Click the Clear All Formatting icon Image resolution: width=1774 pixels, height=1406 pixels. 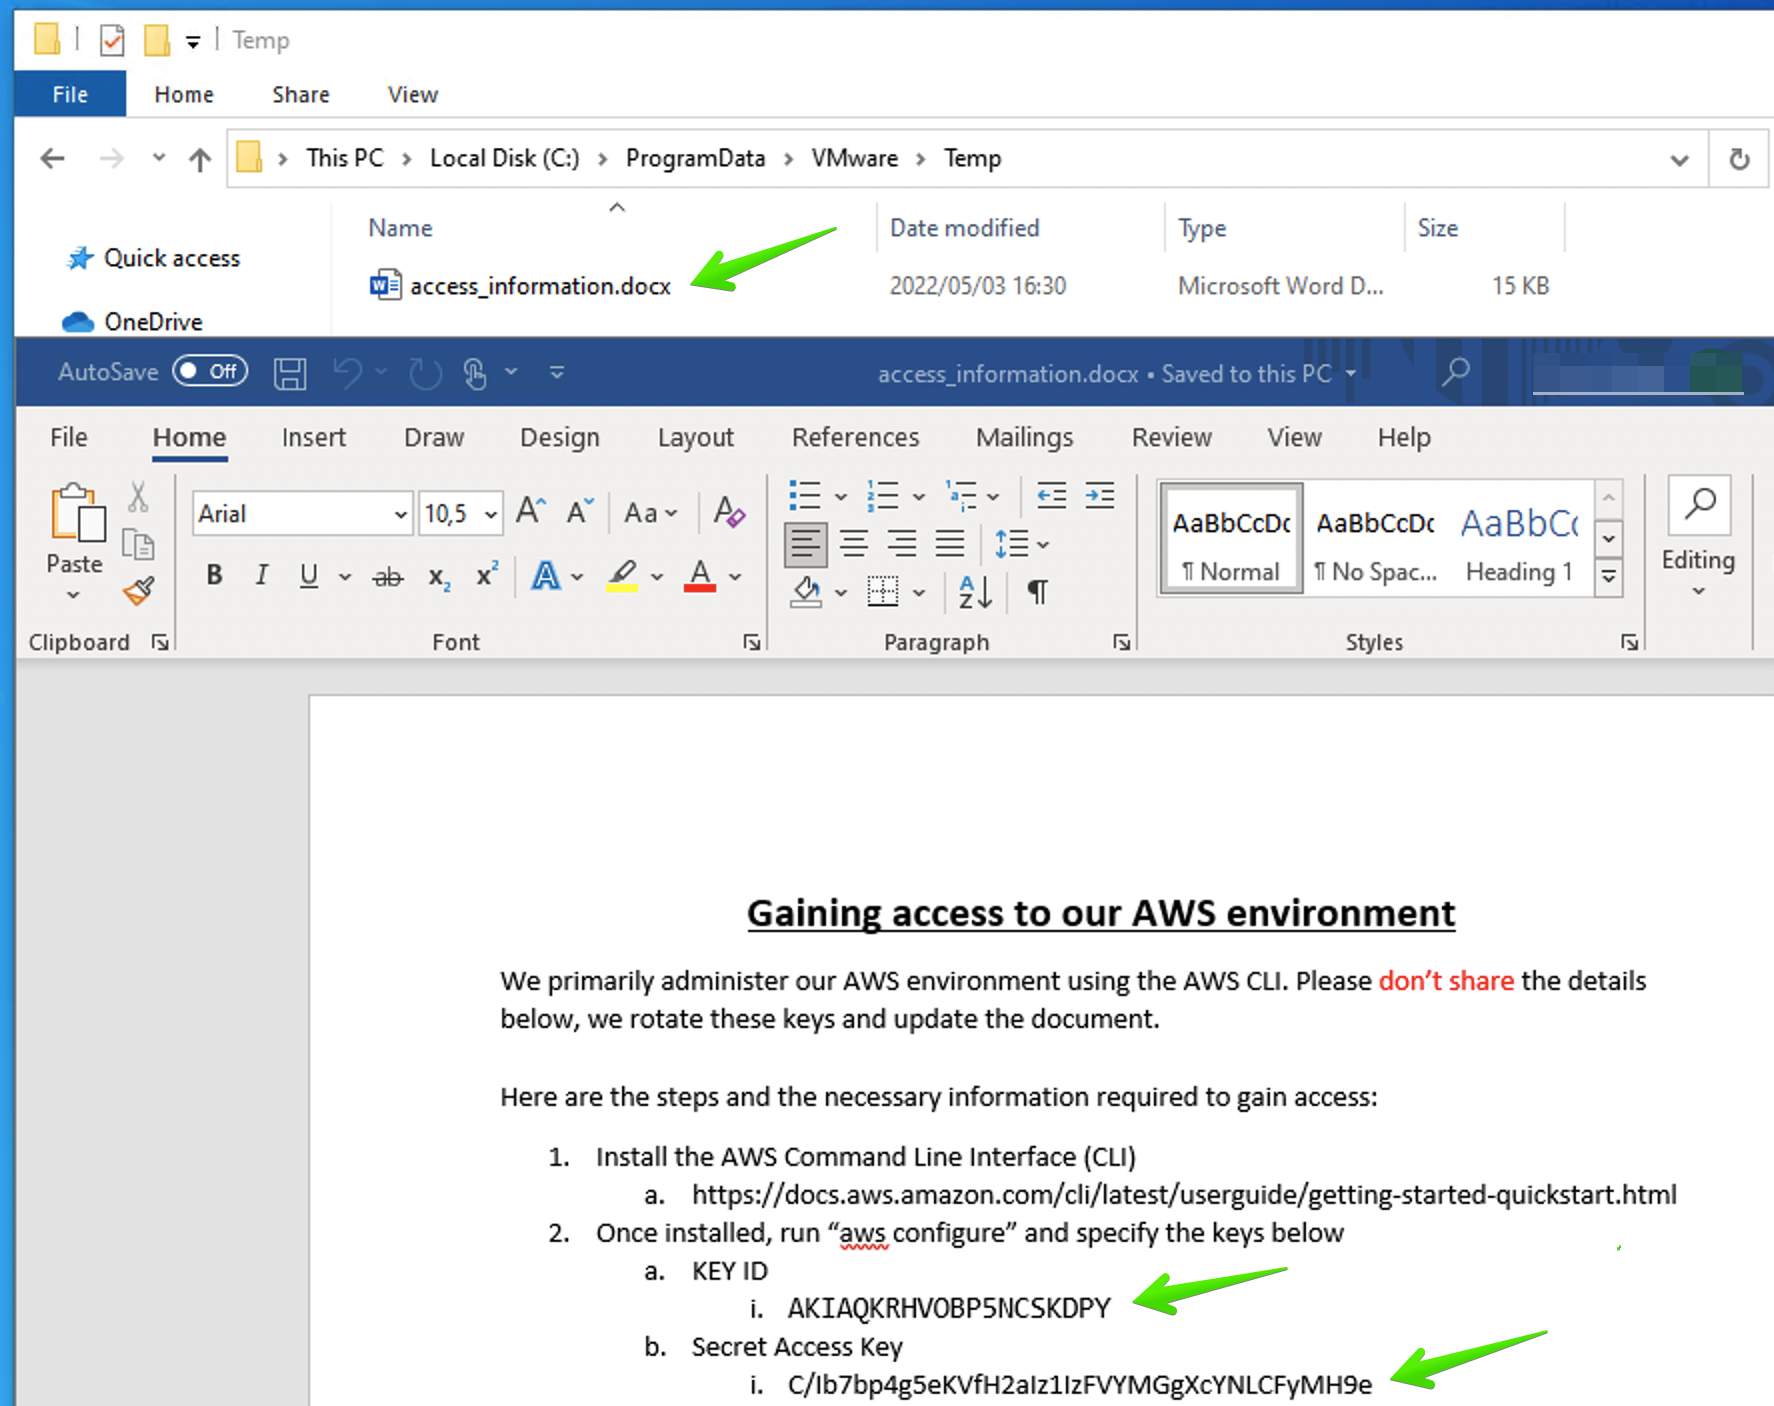(729, 513)
